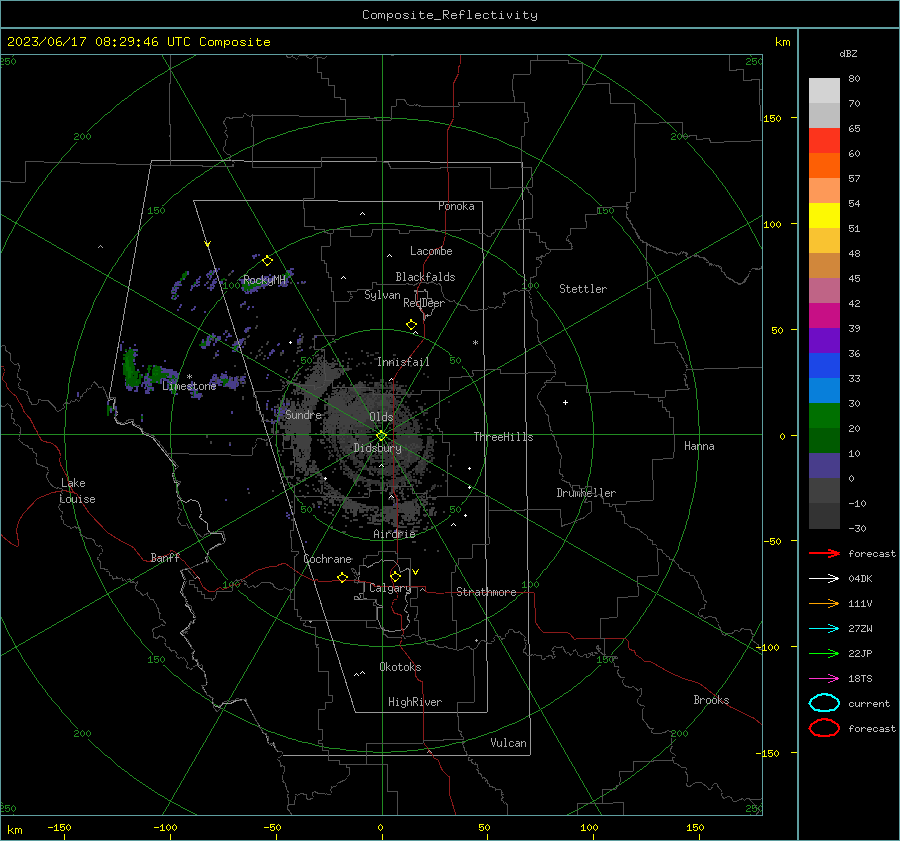Screen dimensions: 900x841
Task: Select the bright yellow 51-54 dBZ swatch
Action: (x=824, y=216)
